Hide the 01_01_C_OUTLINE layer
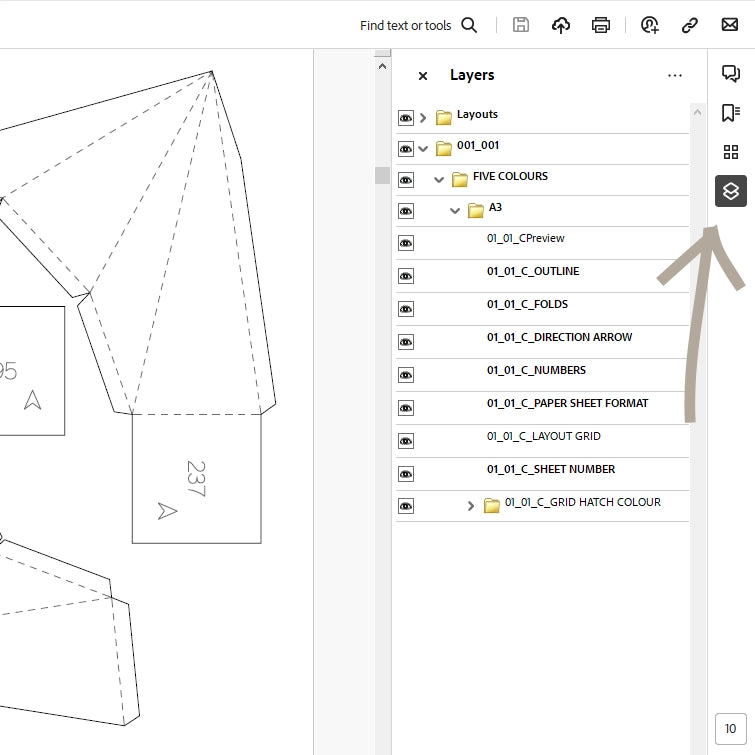Viewport: 755px width, 755px height. (x=406, y=275)
